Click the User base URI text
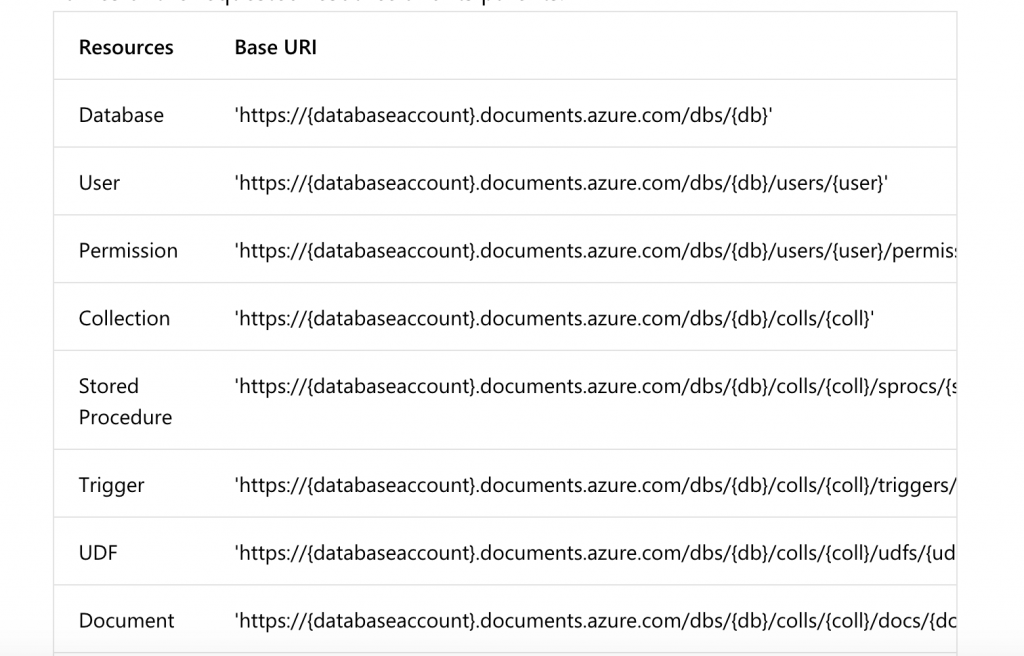1024x656 pixels. [561, 183]
